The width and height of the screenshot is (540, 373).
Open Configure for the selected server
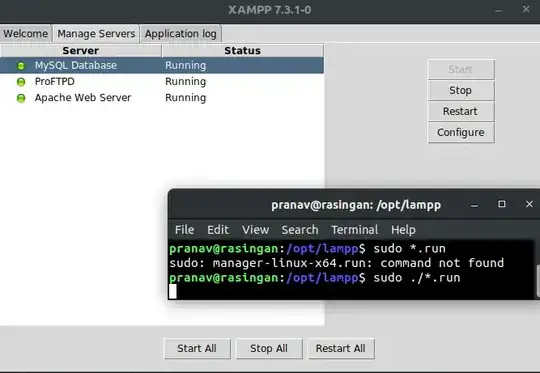[461, 133]
